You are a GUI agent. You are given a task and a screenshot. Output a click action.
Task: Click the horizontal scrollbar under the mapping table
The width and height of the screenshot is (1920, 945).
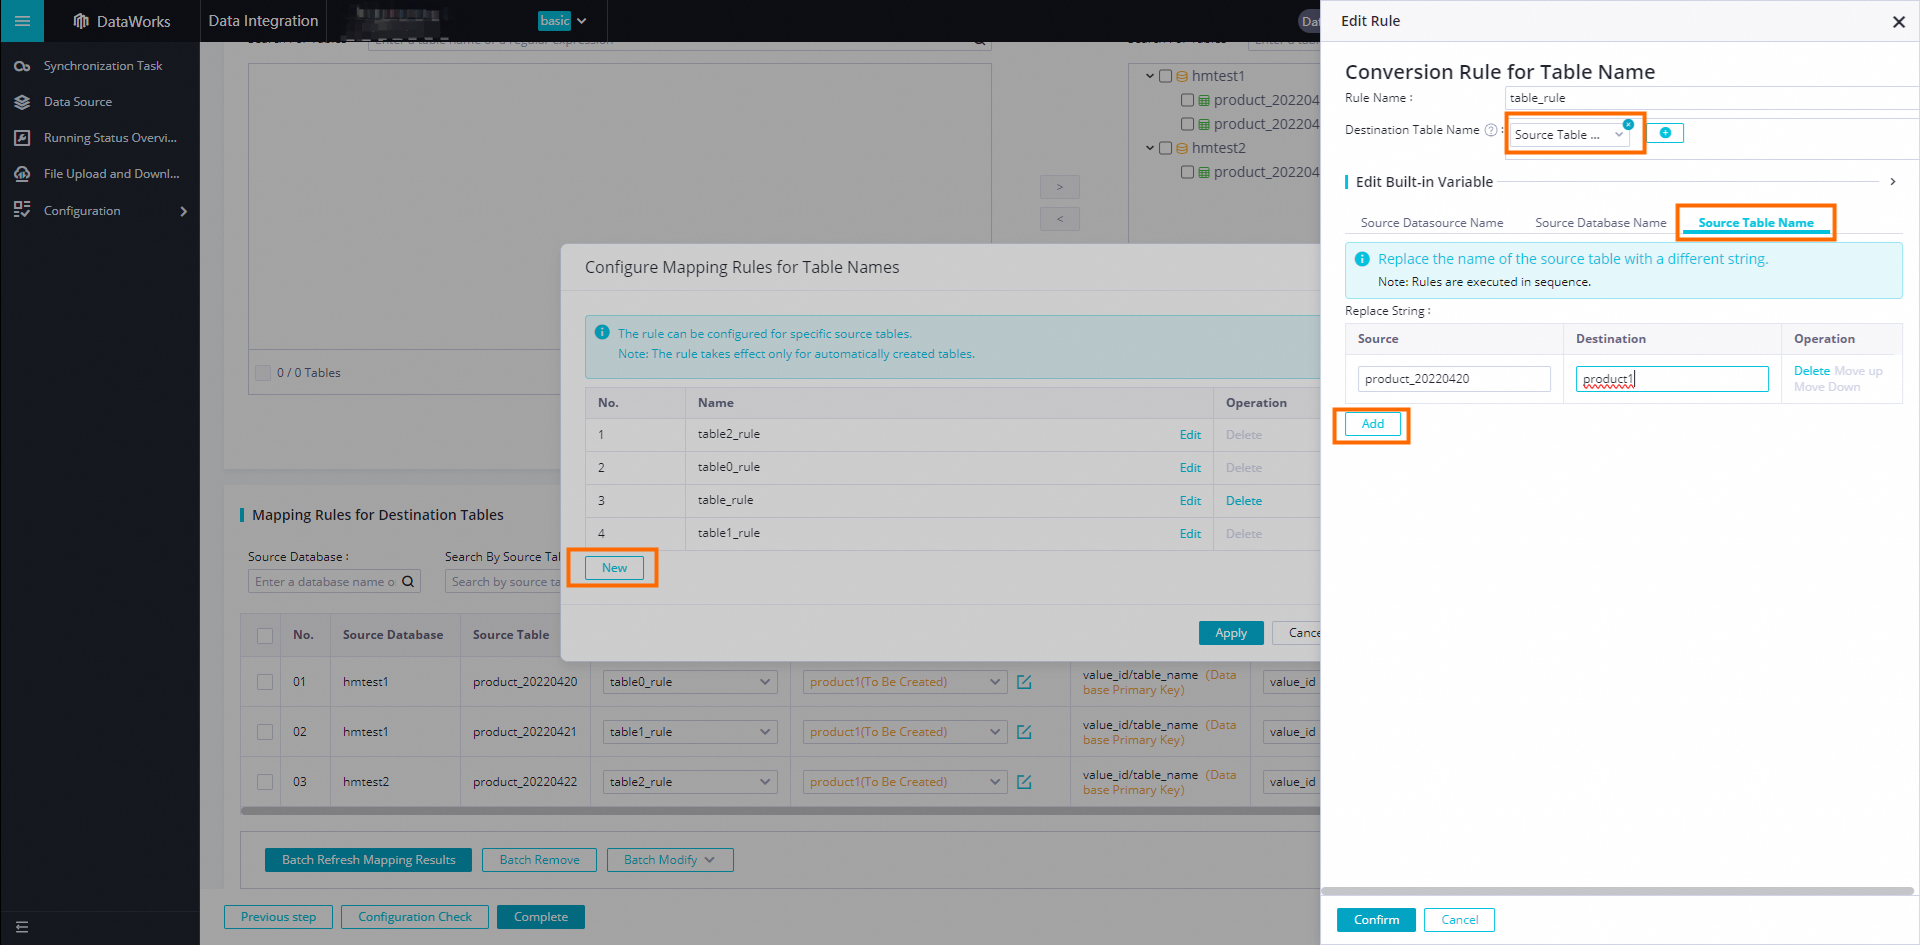point(780,811)
